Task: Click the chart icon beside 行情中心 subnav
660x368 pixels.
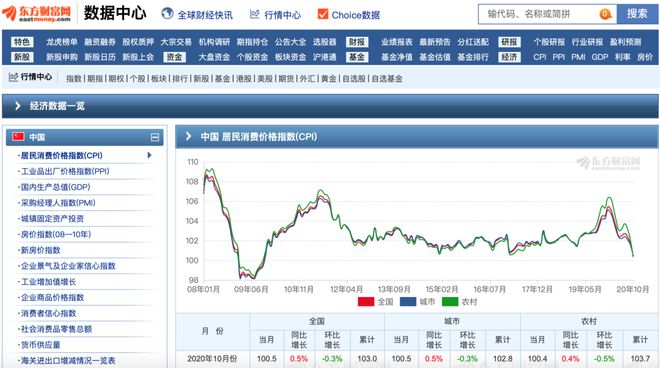Action: point(13,77)
